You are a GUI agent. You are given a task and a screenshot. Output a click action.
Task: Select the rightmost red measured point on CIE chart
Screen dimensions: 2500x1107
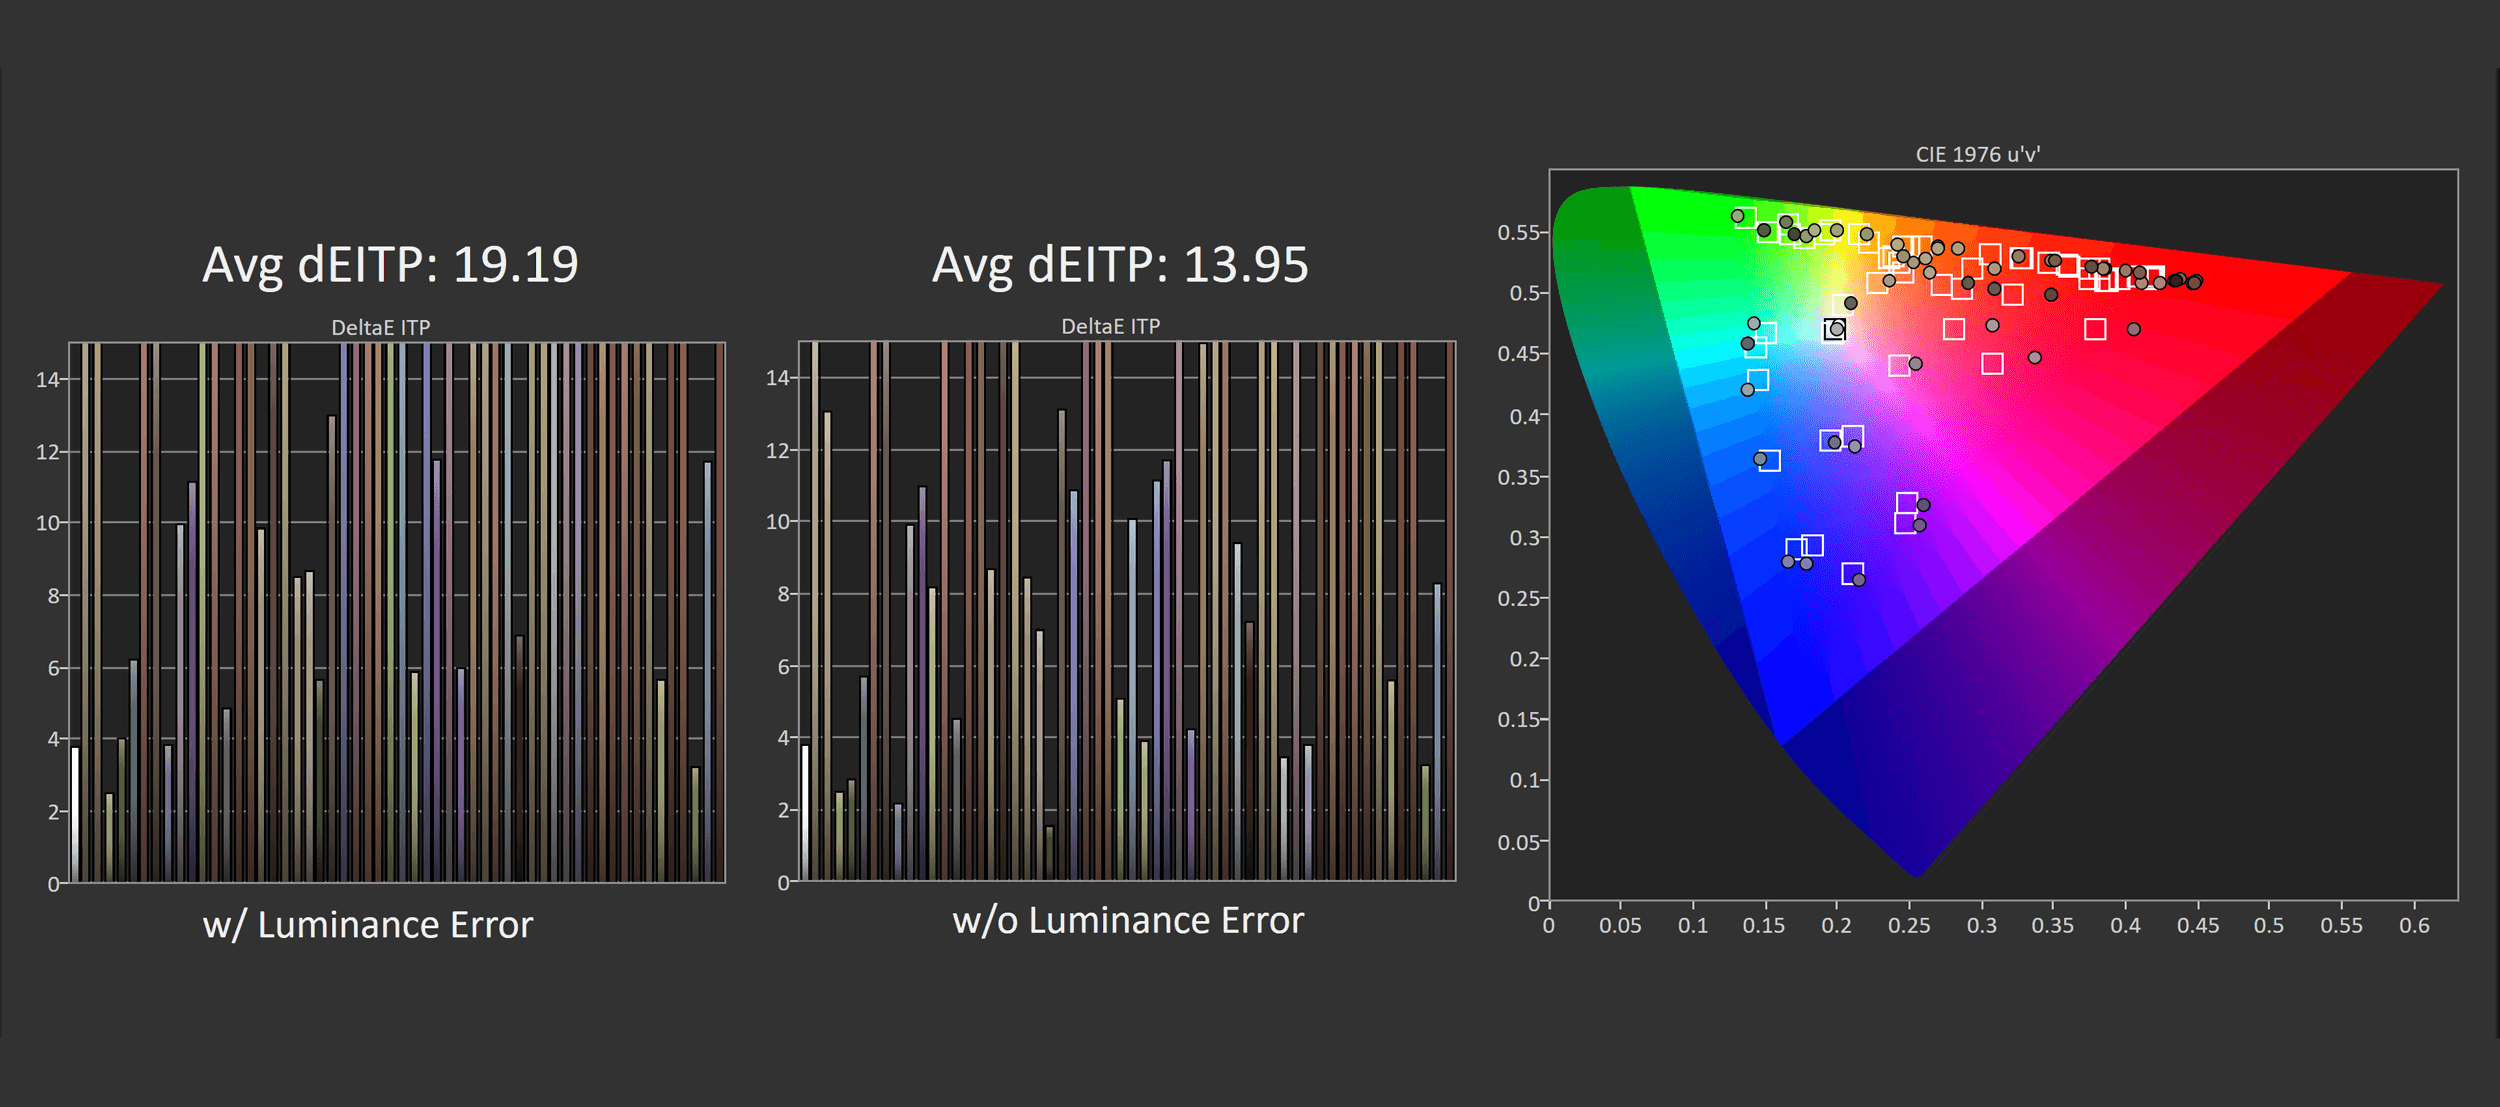pyautogui.click(x=2194, y=283)
